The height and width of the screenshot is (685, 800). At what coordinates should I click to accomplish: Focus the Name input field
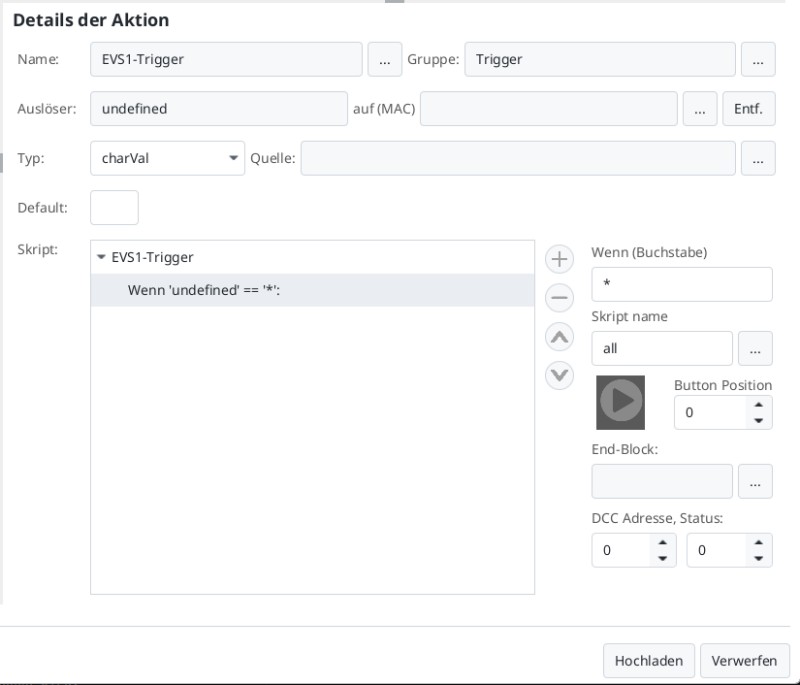point(226,60)
